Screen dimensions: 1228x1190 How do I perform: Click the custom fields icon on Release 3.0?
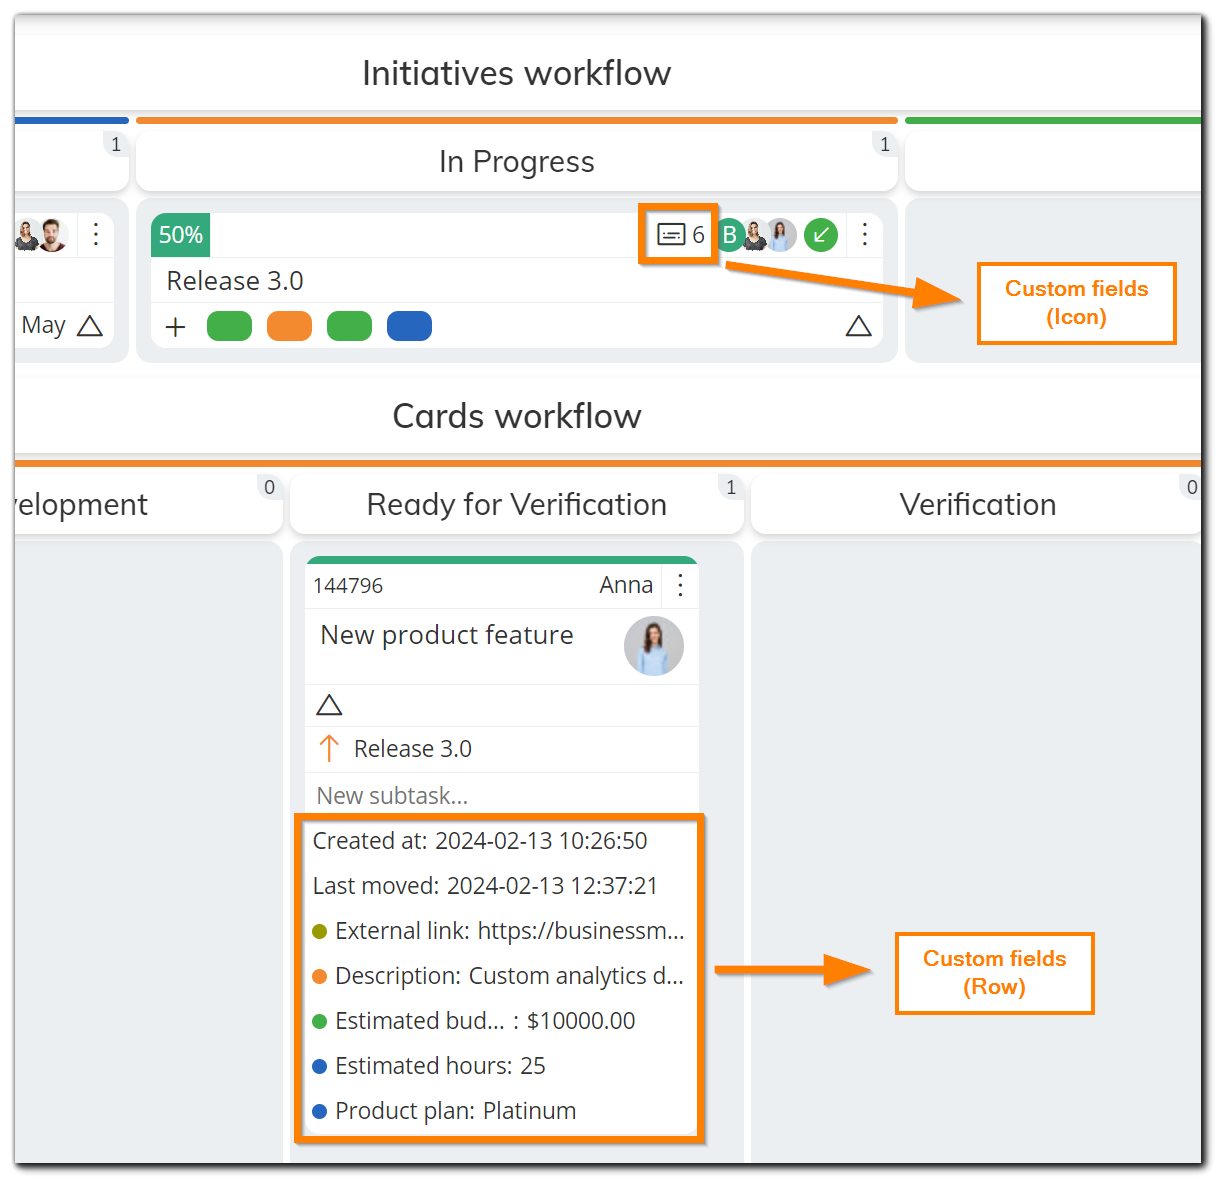(x=671, y=235)
